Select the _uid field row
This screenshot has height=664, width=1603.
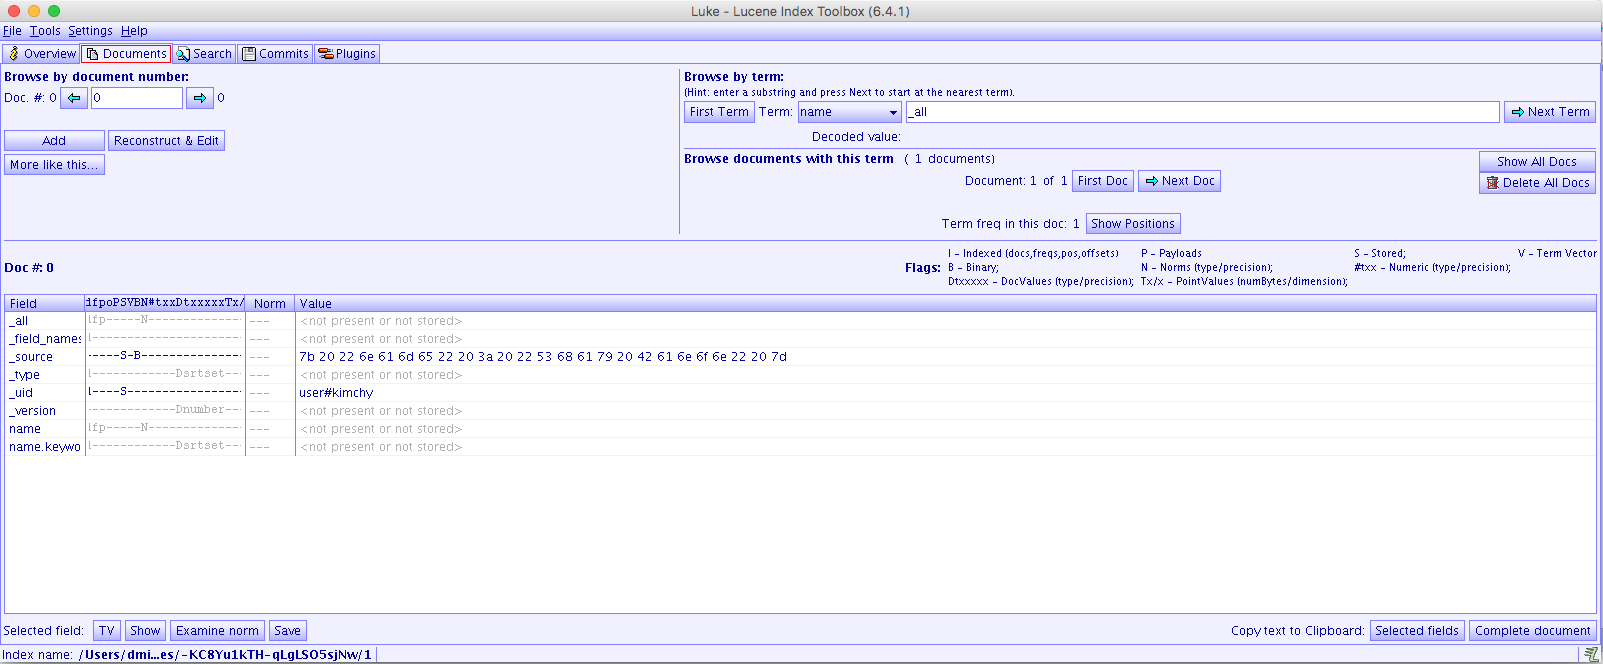pos(800,393)
